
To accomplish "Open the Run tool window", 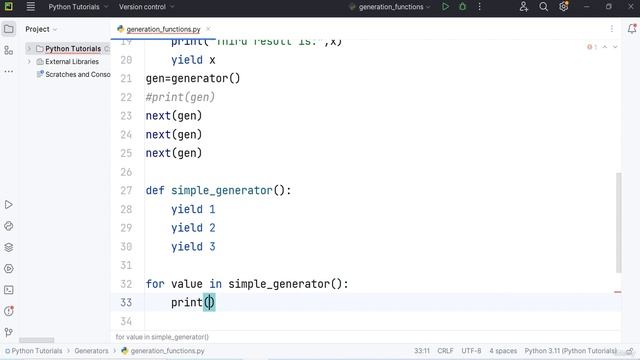I will click(9, 204).
